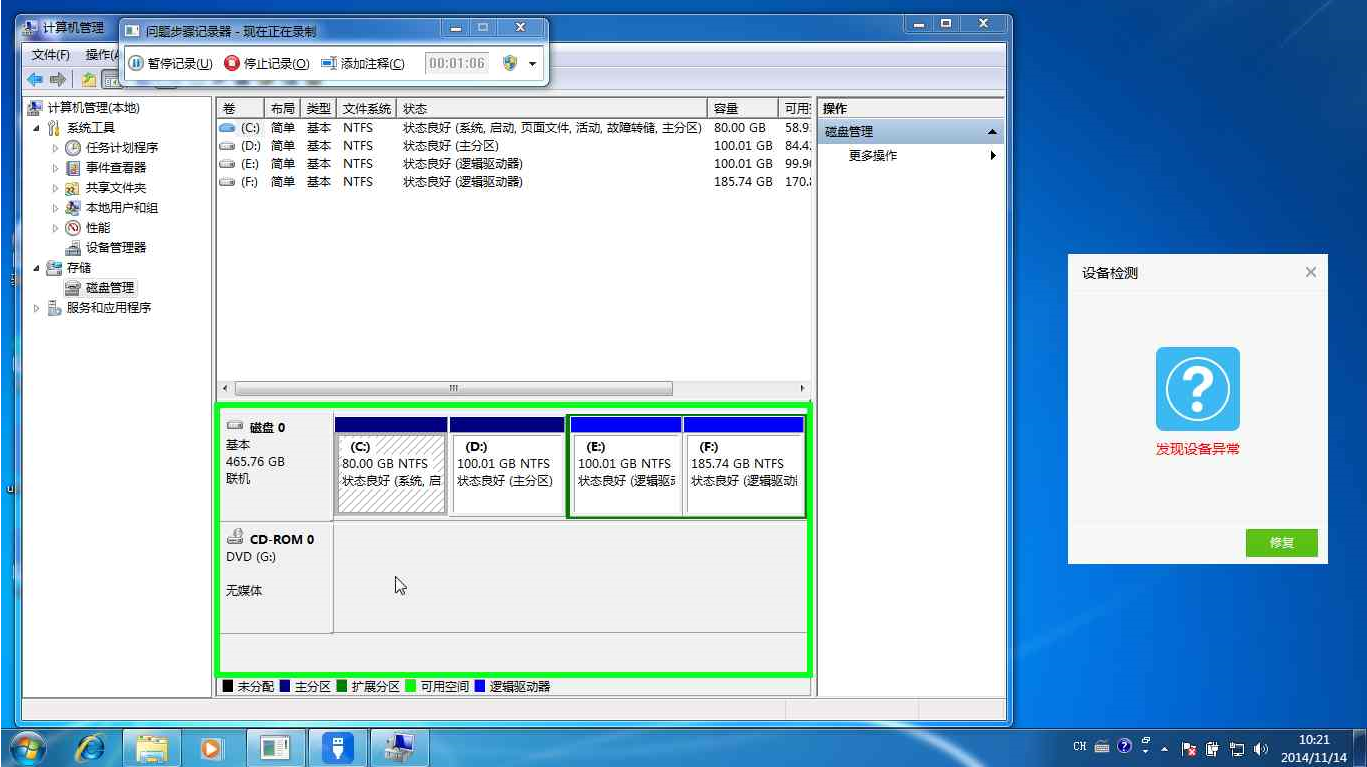The height and width of the screenshot is (767, 1367).
Task: Pause recording in Problem Steps Recorder
Action: pos(171,63)
